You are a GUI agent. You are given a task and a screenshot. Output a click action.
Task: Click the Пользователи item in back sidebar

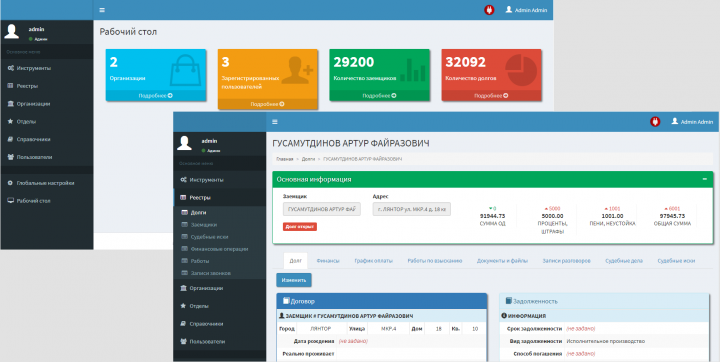(x=30, y=157)
